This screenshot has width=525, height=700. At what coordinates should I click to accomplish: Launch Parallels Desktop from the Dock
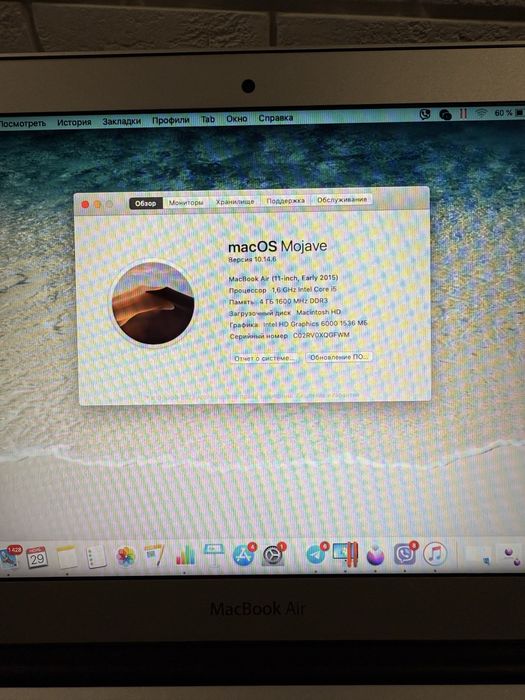346,554
